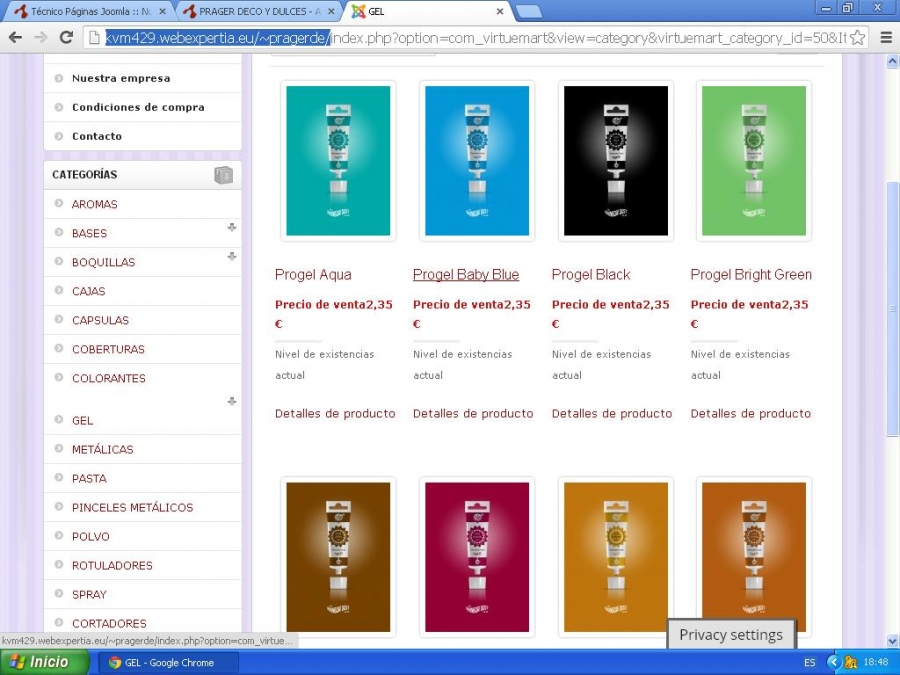Open the CORTADORES category
This screenshot has height=675, width=900.
110,623
